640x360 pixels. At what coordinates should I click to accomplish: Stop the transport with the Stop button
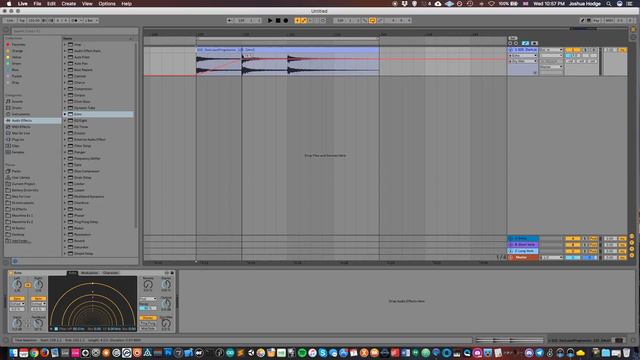278,20
